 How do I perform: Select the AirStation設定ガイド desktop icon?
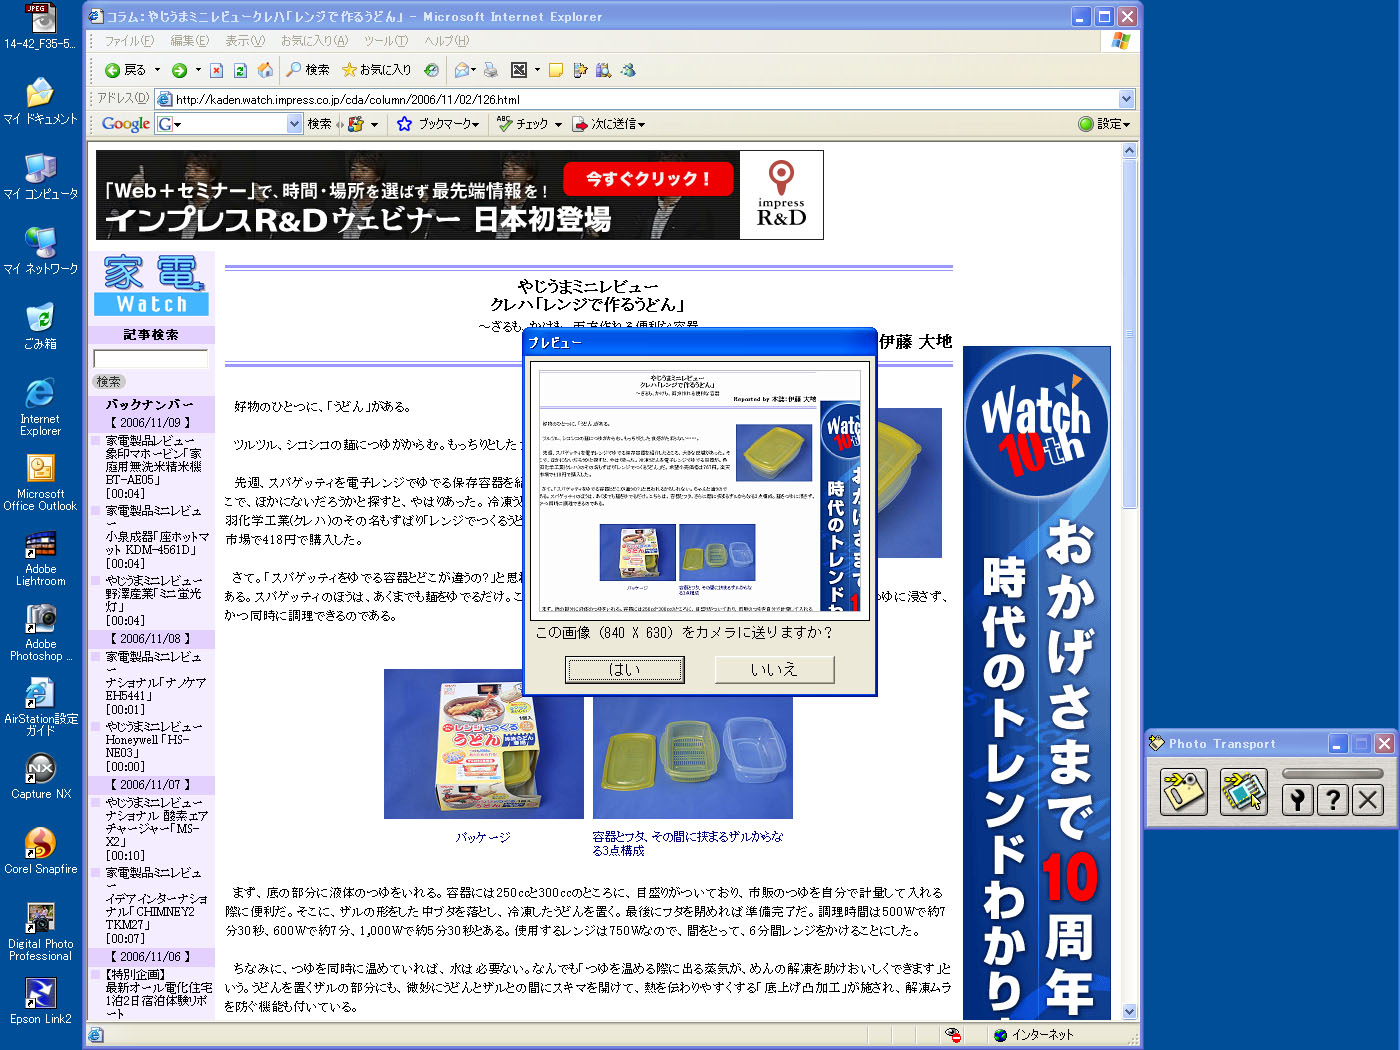click(41, 708)
